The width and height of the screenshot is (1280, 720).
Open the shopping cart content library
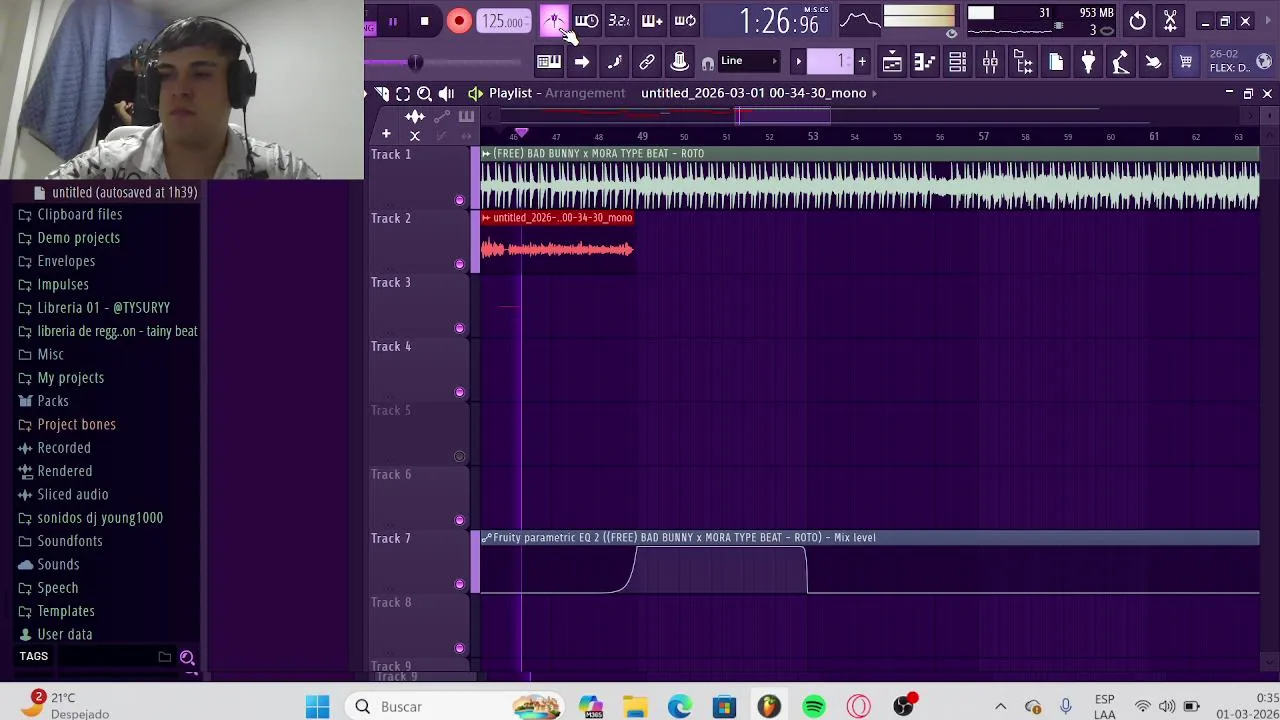(x=1186, y=62)
